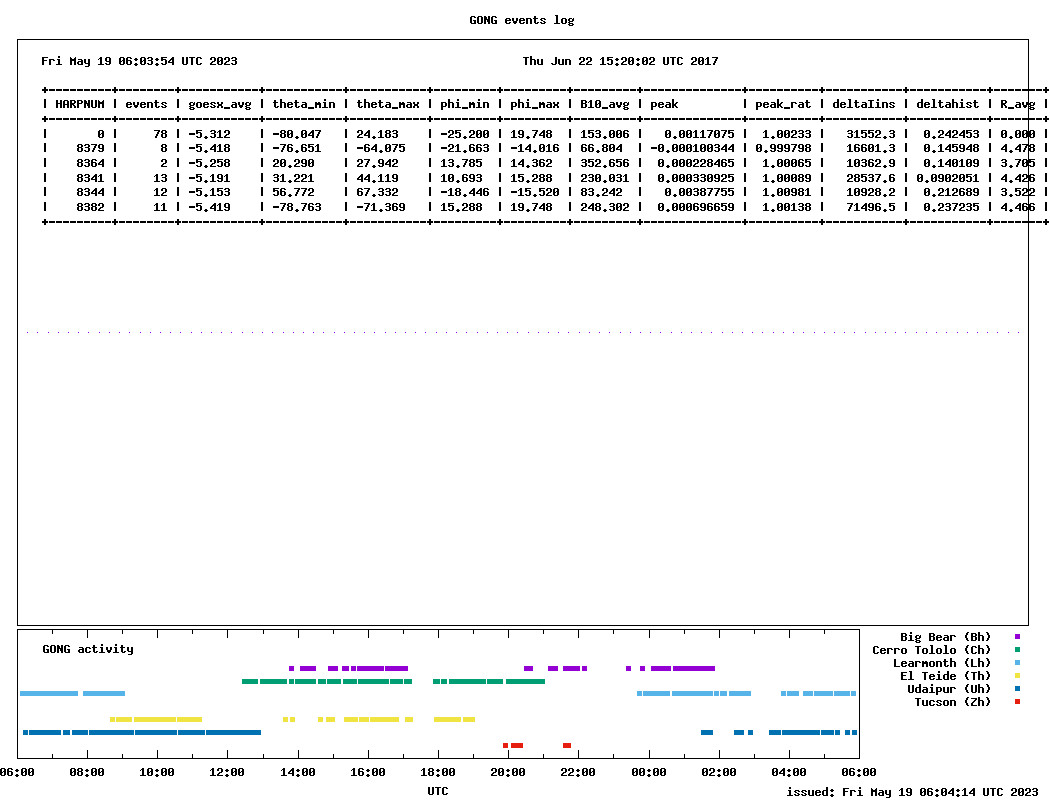Image resolution: width=1050 pixels, height=800 pixels.
Task: Select the 'Tucson (Zh)' legend label
Action: click(952, 702)
